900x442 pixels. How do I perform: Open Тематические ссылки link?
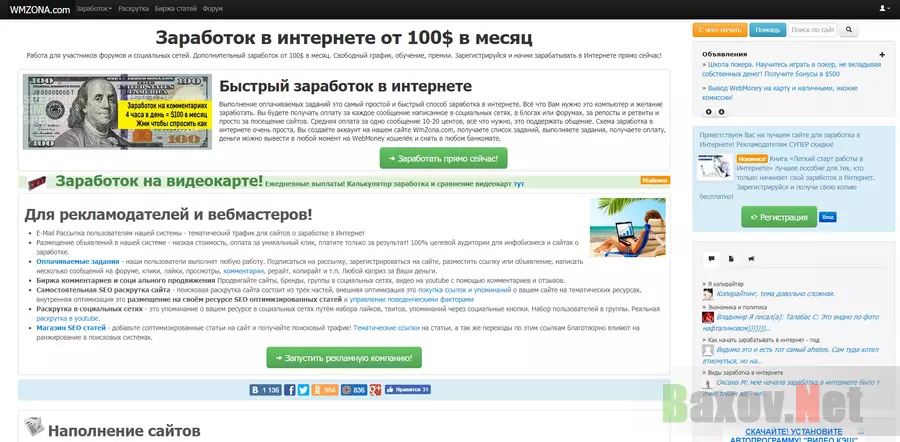[x=386, y=328]
